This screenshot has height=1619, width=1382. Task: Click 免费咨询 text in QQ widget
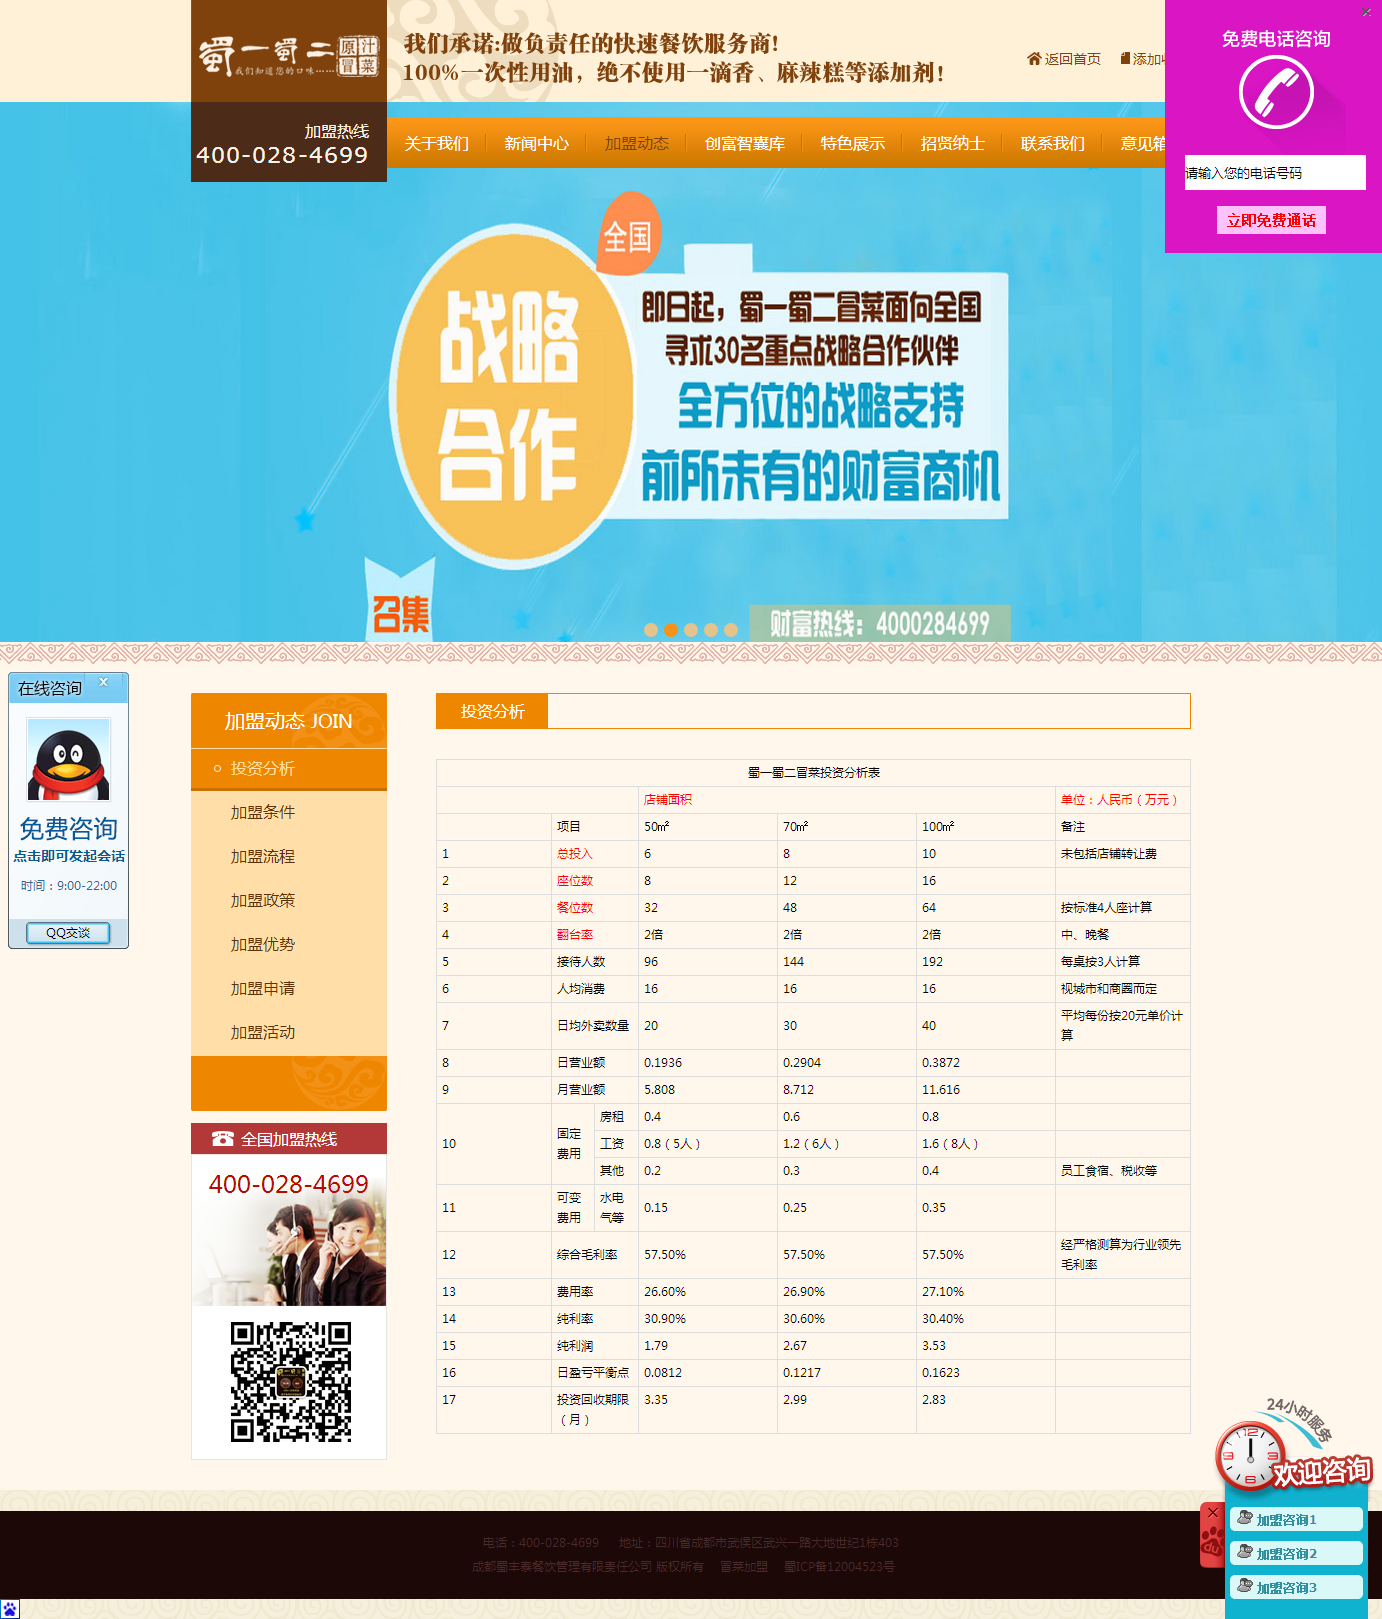[68, 829]
